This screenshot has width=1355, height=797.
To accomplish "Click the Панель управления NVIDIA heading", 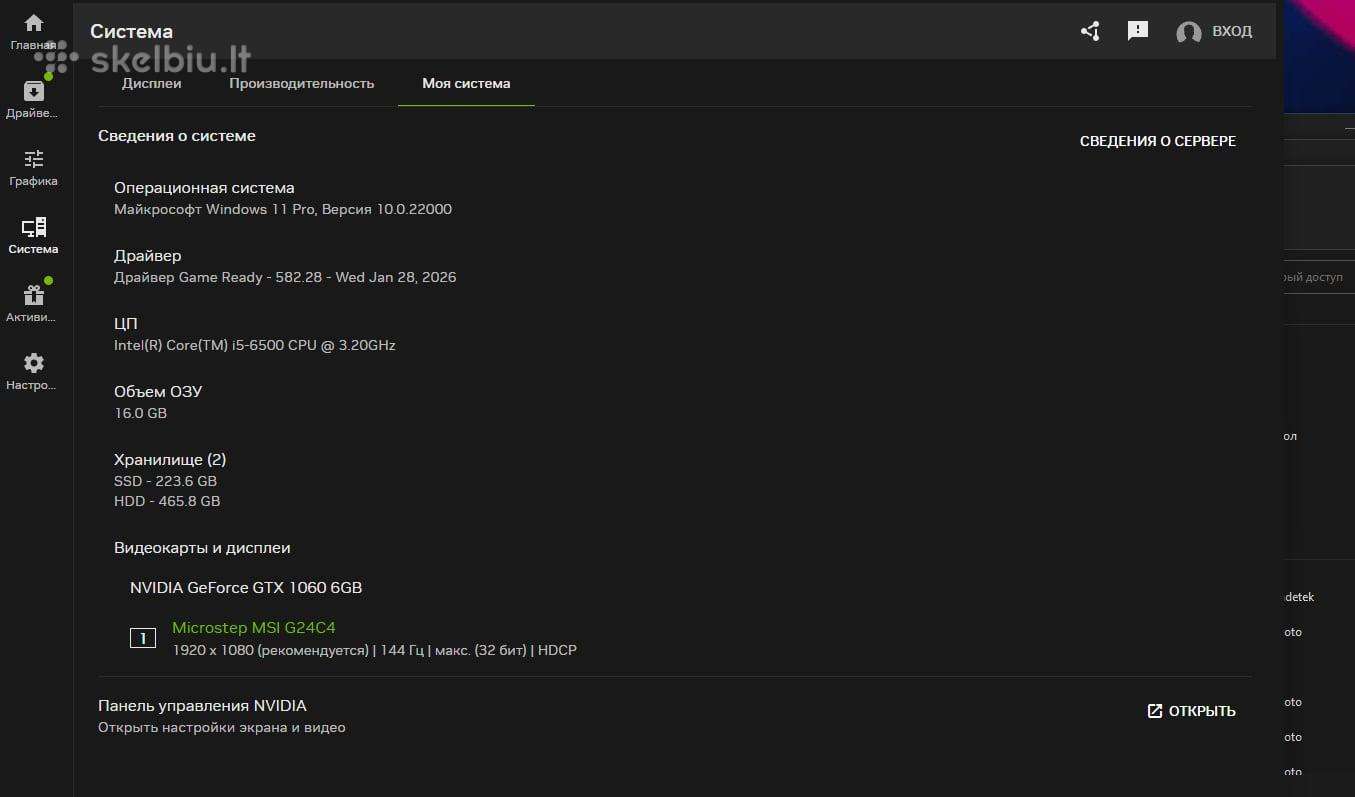I will 202,705.
